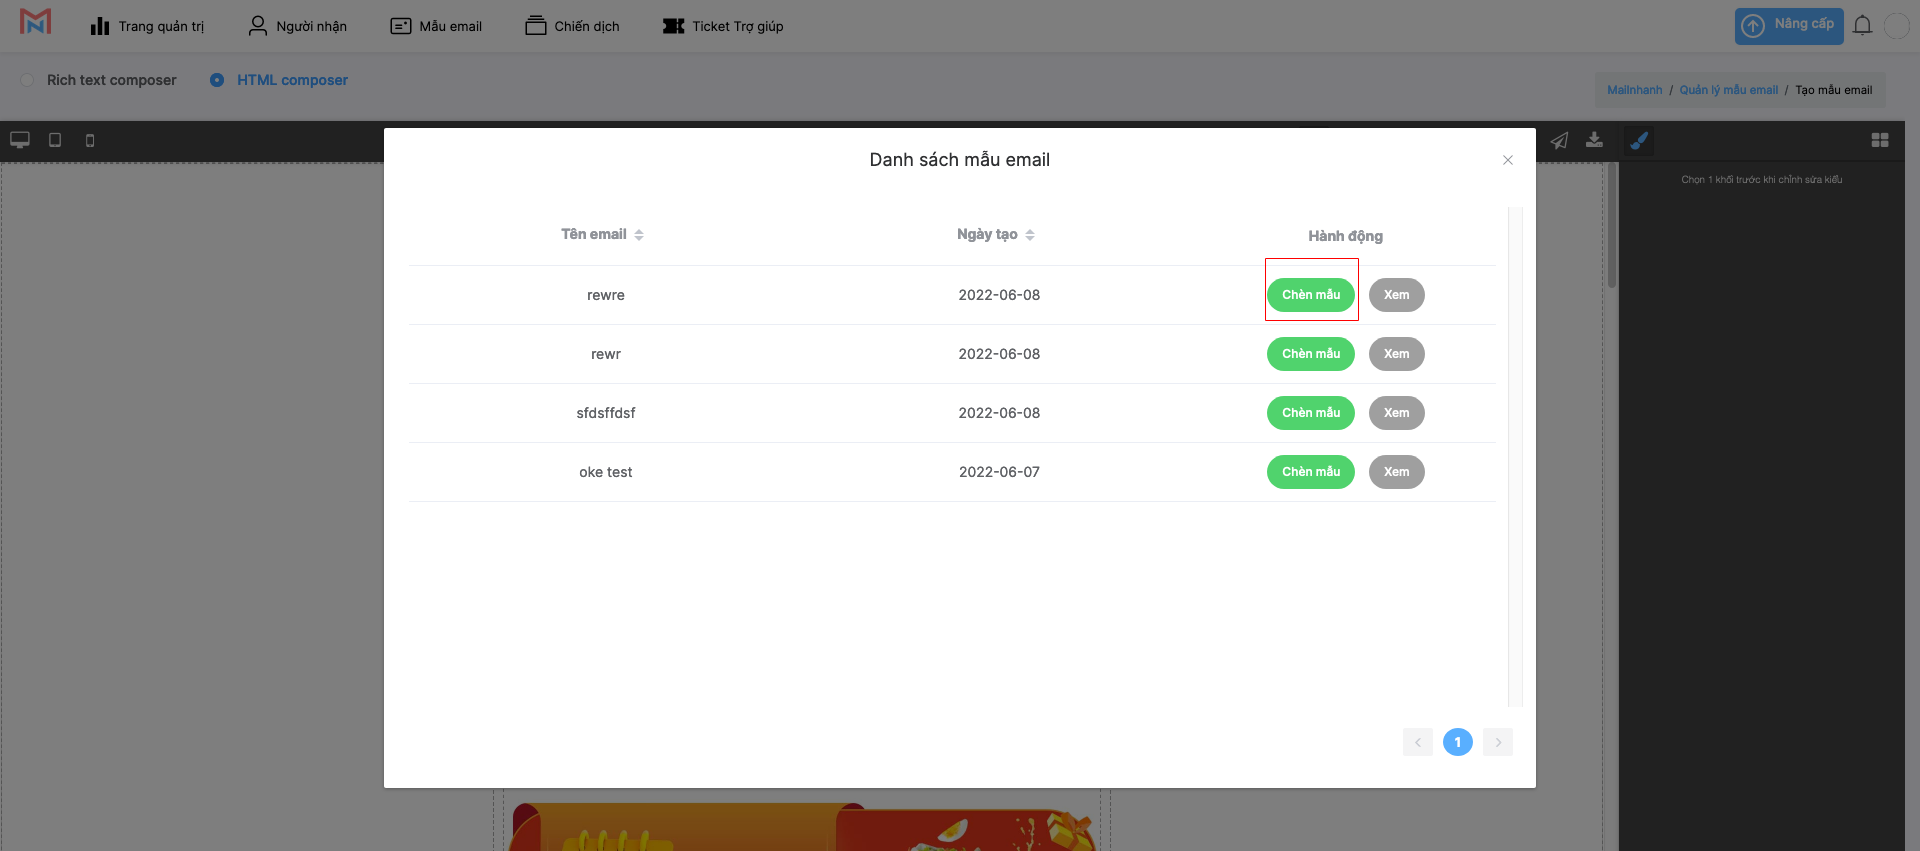The height and width of the screenshot is (851, 1920).
Task: Open the notification bell
Action: tap(1862, 26)
